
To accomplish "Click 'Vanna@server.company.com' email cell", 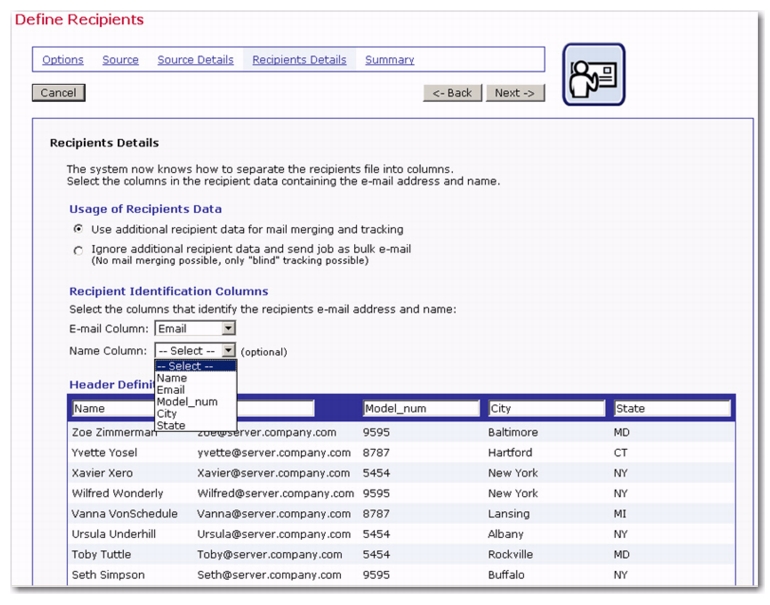I will pyautogui.click(x=274, y=514).
